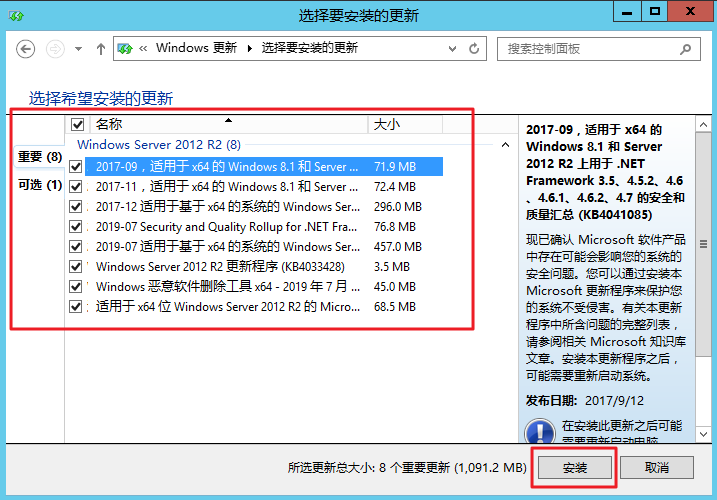Uncheck the 2017-11 update checkbox
This screenshot has height=500, width=717.
pos(75,187)
